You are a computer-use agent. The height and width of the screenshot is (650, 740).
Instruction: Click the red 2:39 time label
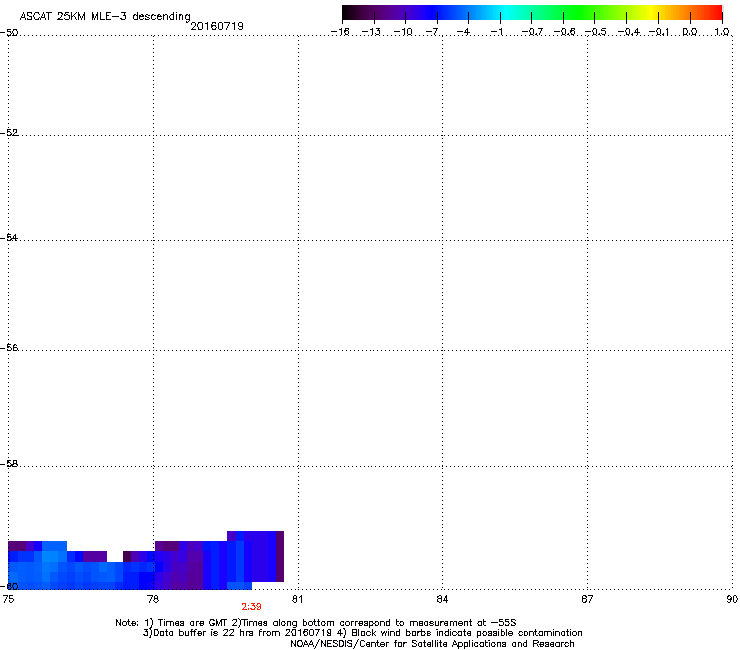coord(251,607)
